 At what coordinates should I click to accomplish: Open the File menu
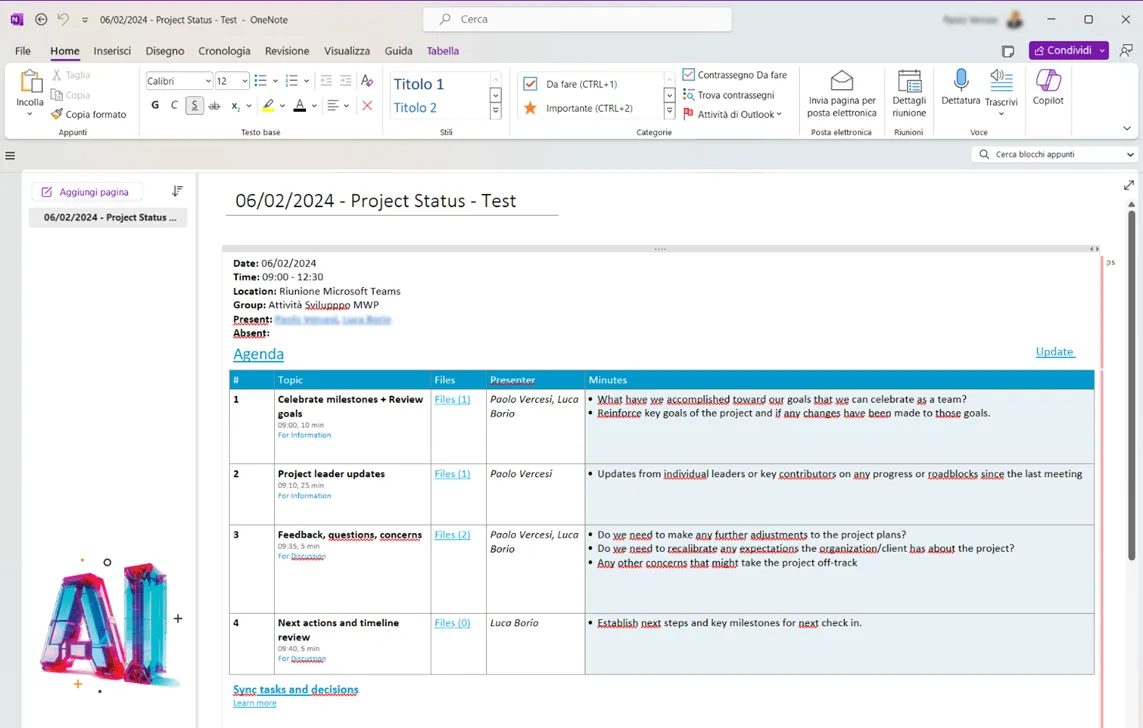tap(23, 51)
